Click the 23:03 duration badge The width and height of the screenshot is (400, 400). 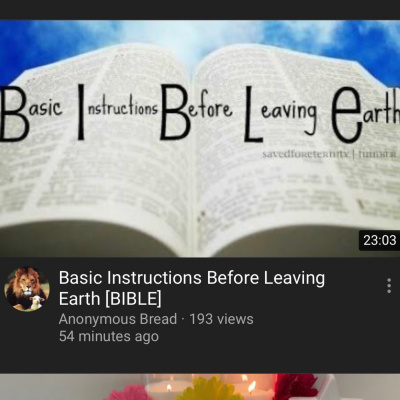tap(380, 240)
